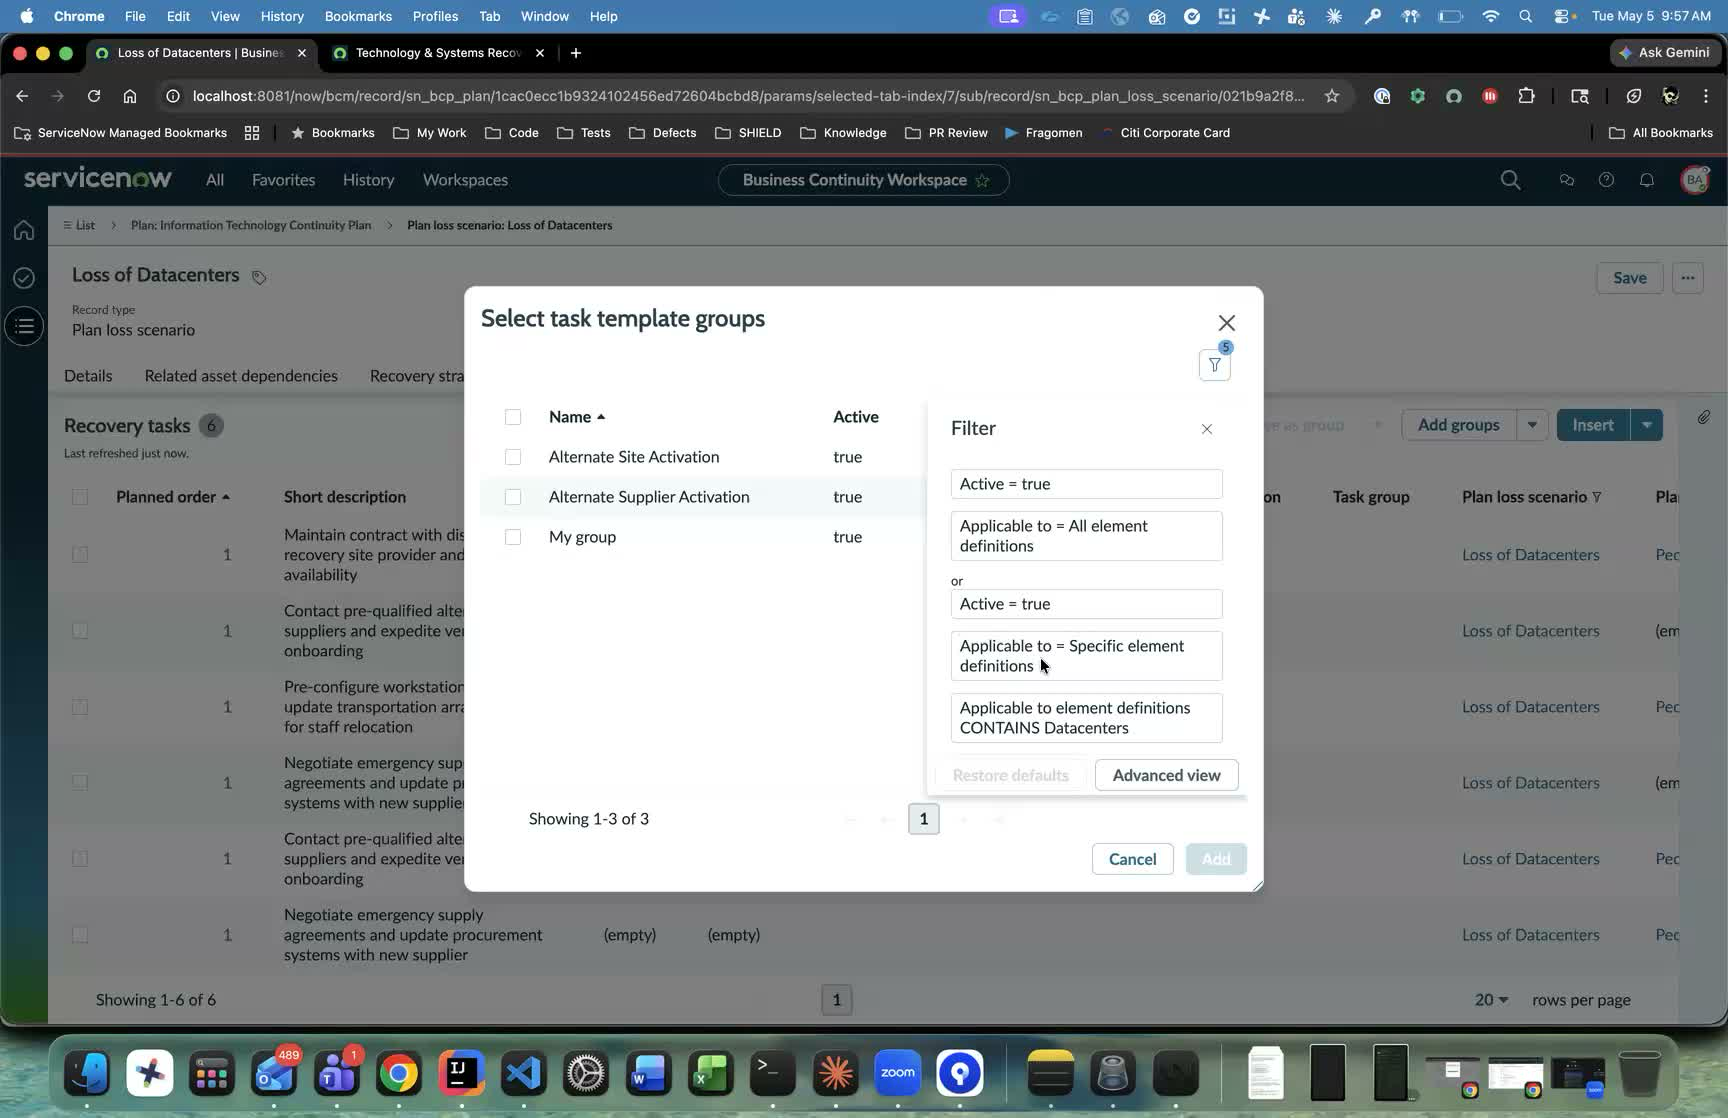This screenshot has width=1728, height=1118.
Task: Click Cancel in the dialog
Action: pos(1132,859)
